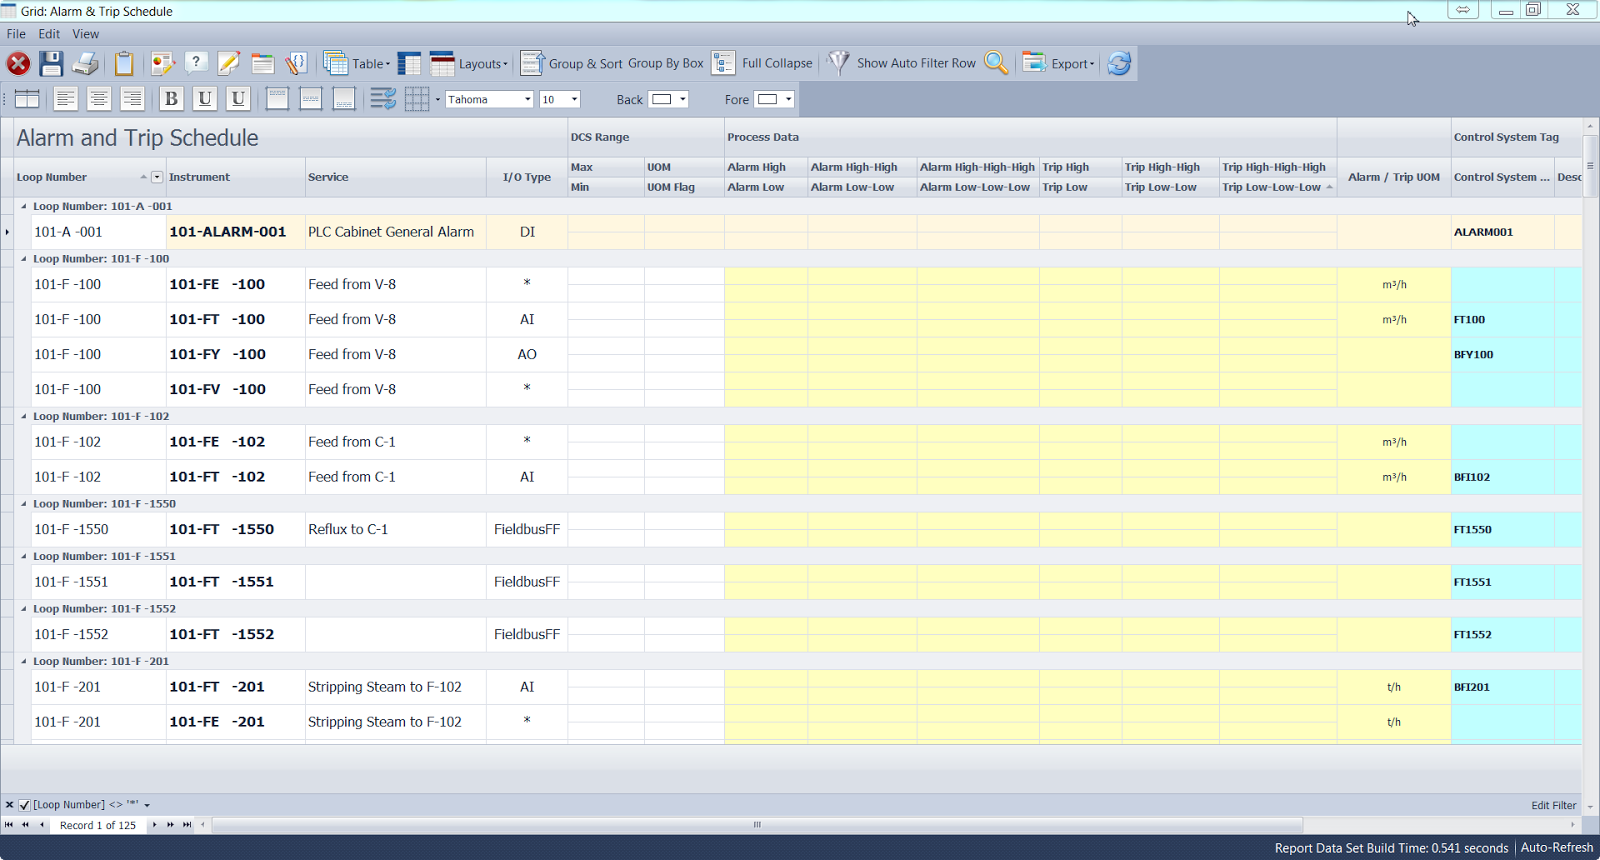Viewport: 1600px width, 860px height.
Task: Open the View menu
Action: (85, 34)
